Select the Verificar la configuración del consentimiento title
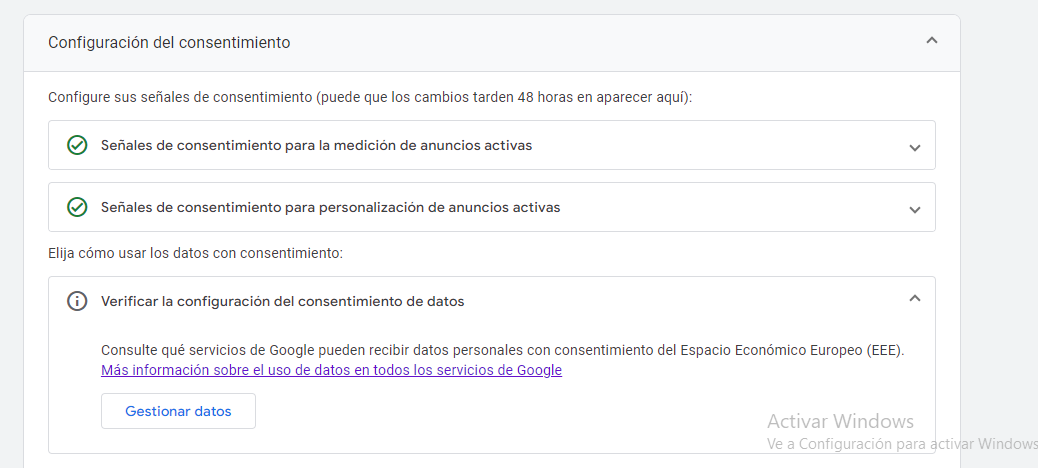 click(x=283, y=301)
